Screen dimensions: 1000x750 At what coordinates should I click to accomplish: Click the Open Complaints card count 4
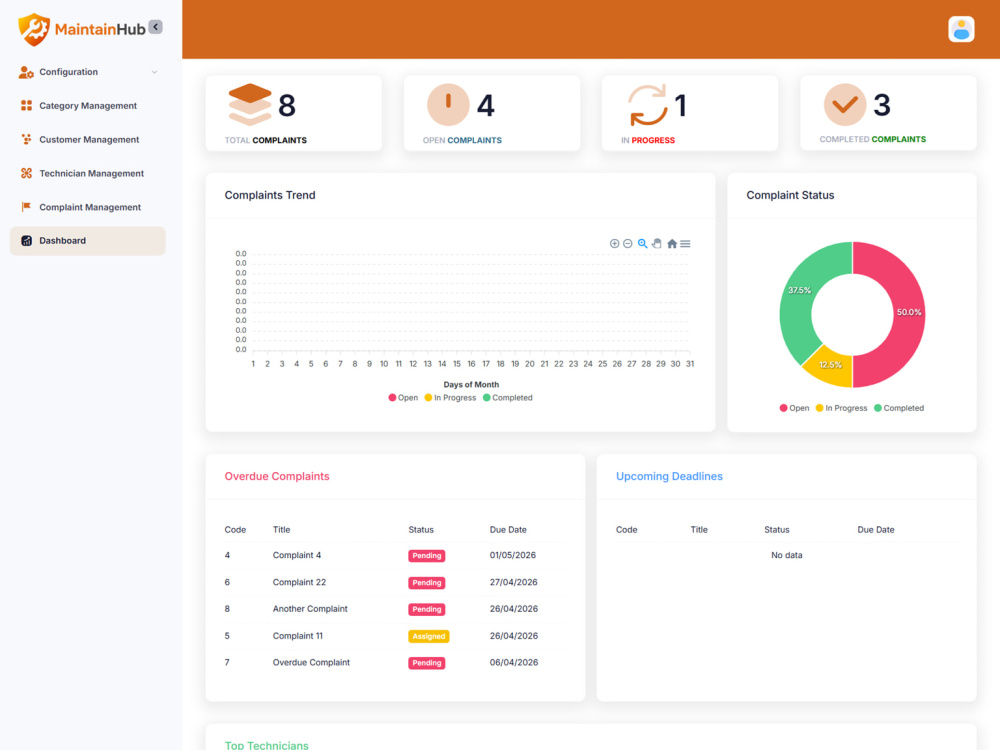(x=485, y=106)
